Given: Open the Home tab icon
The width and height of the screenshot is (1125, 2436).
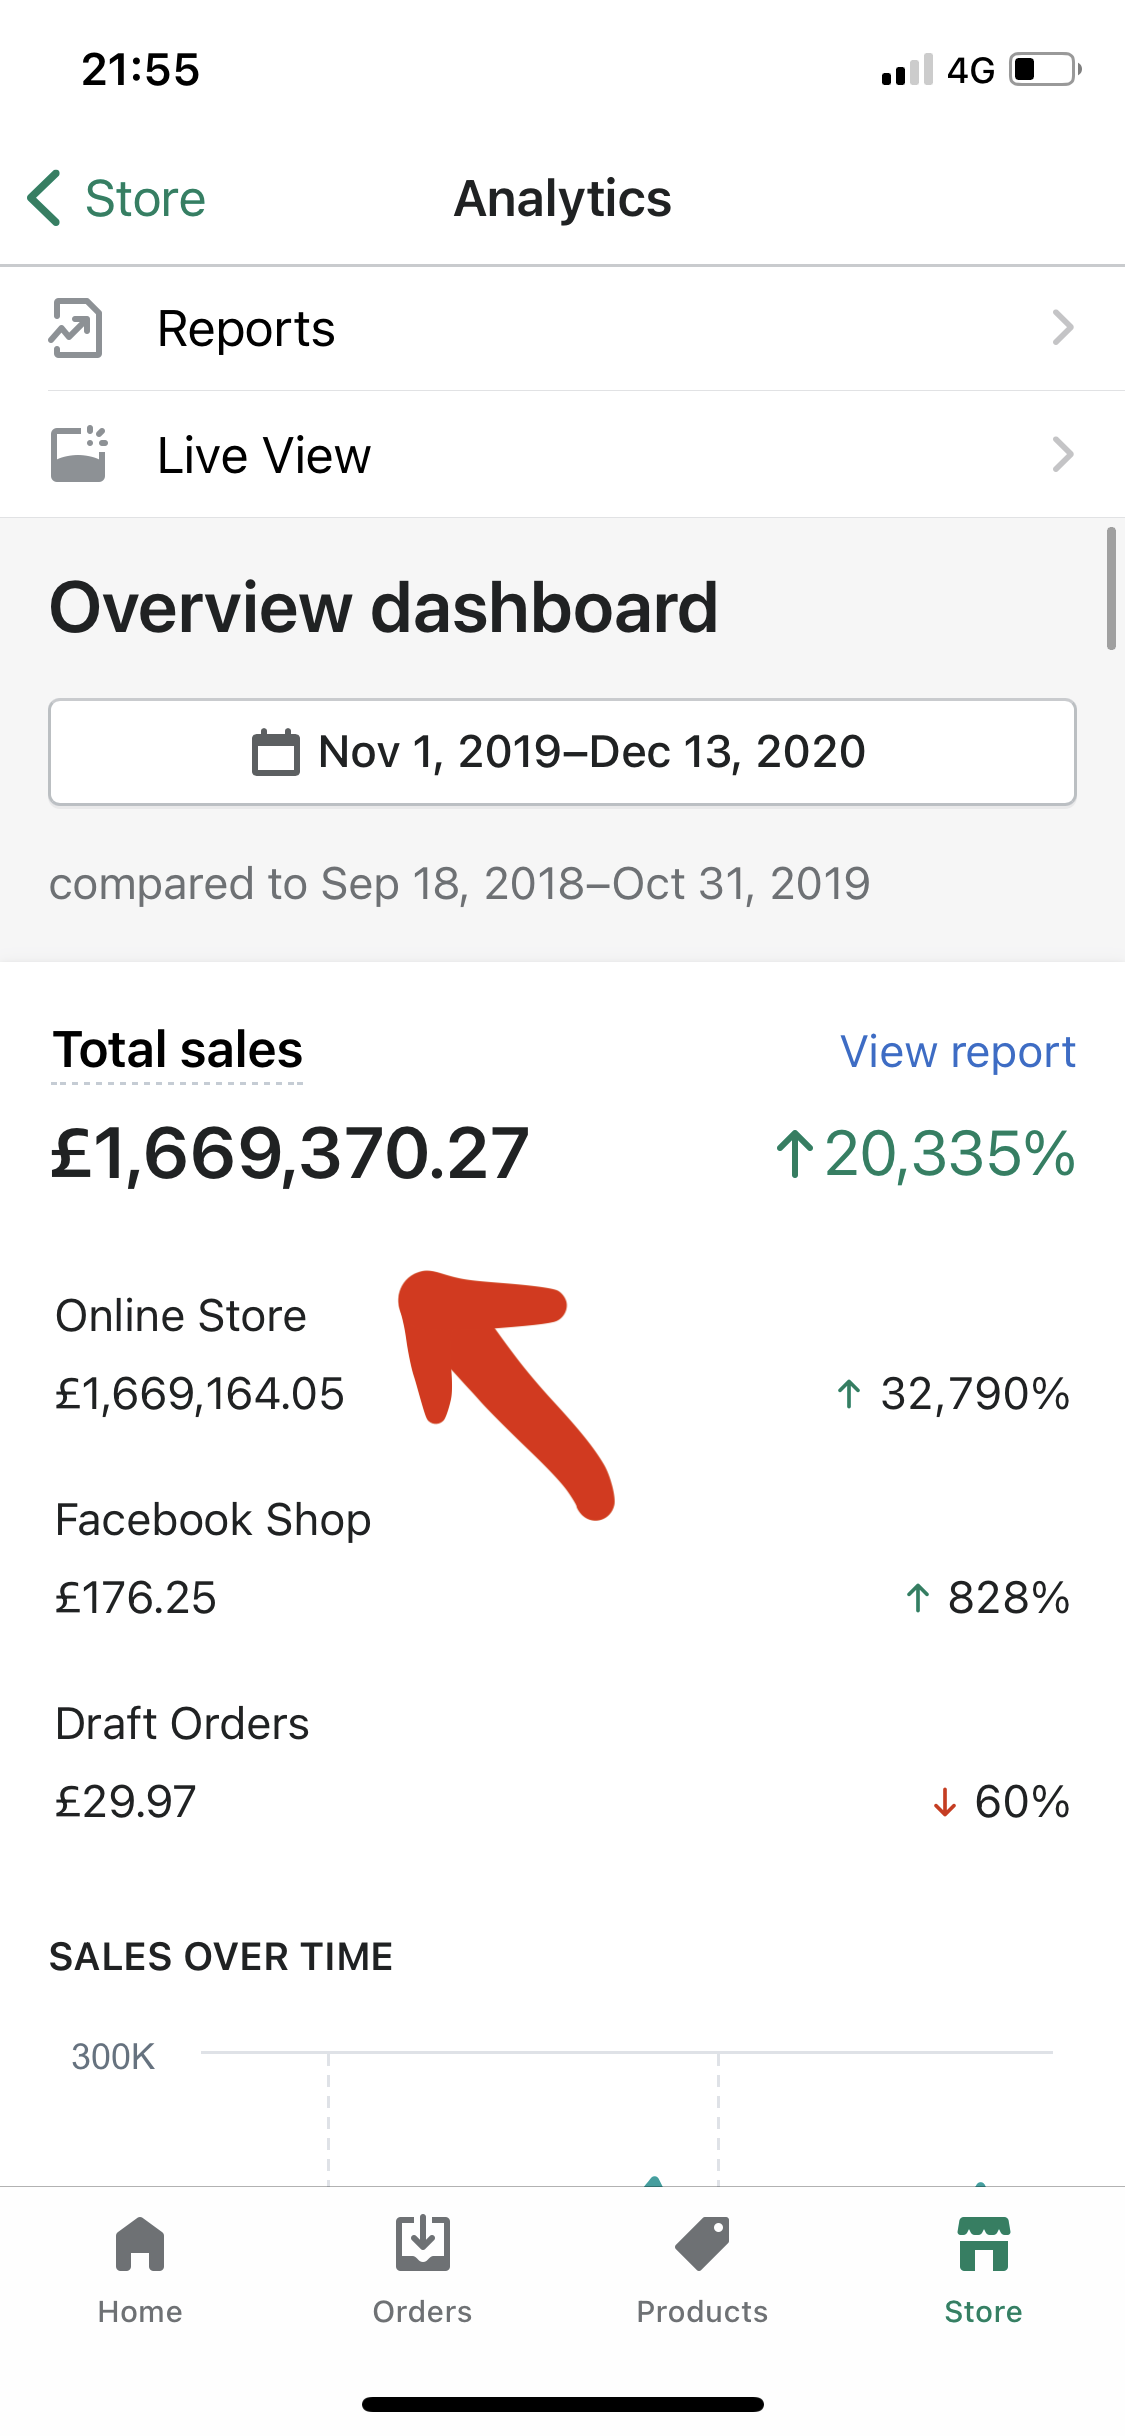Looking at the screenshot, I should click(140, 2245).
